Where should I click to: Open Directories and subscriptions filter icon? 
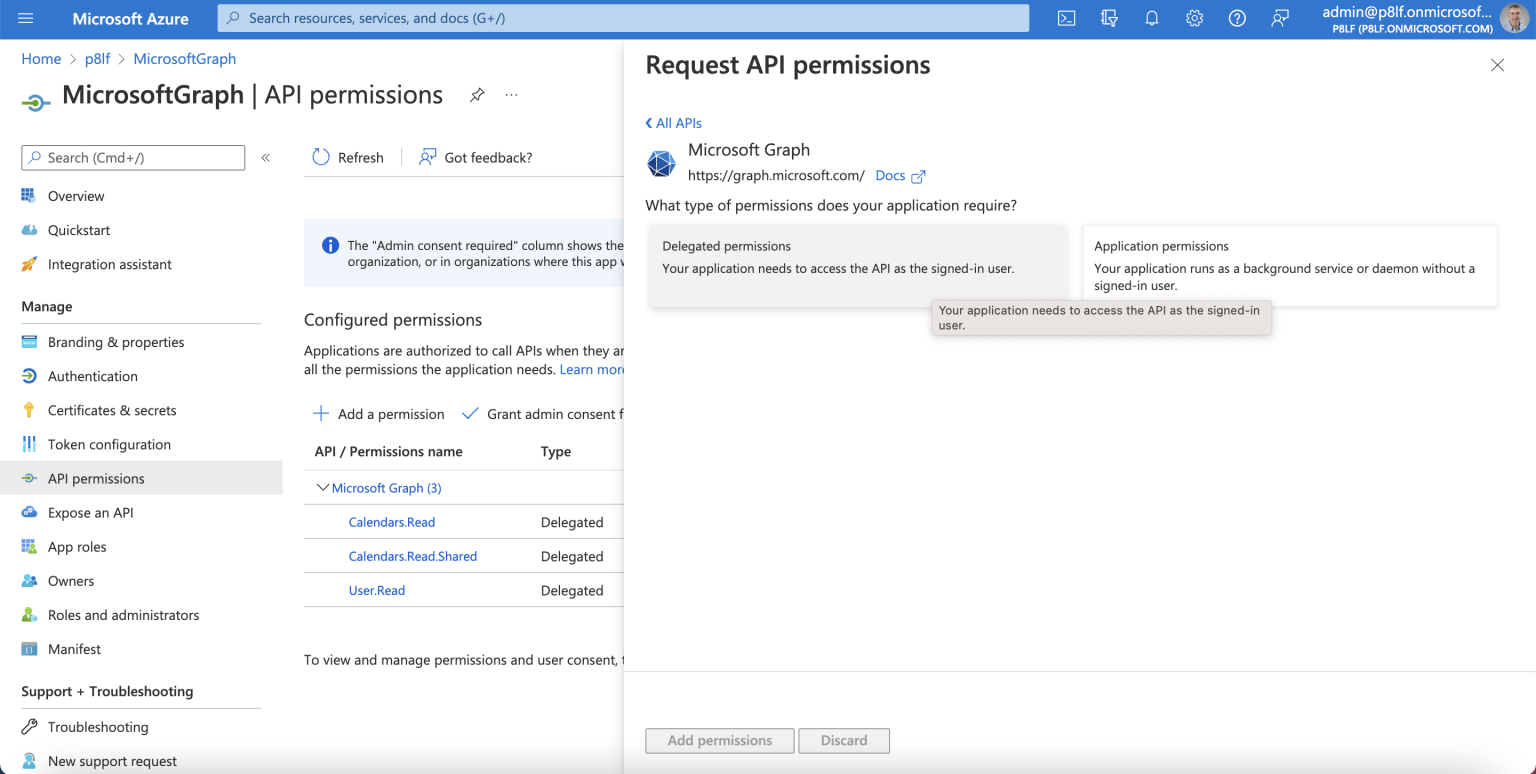[x=1109, y=18]
